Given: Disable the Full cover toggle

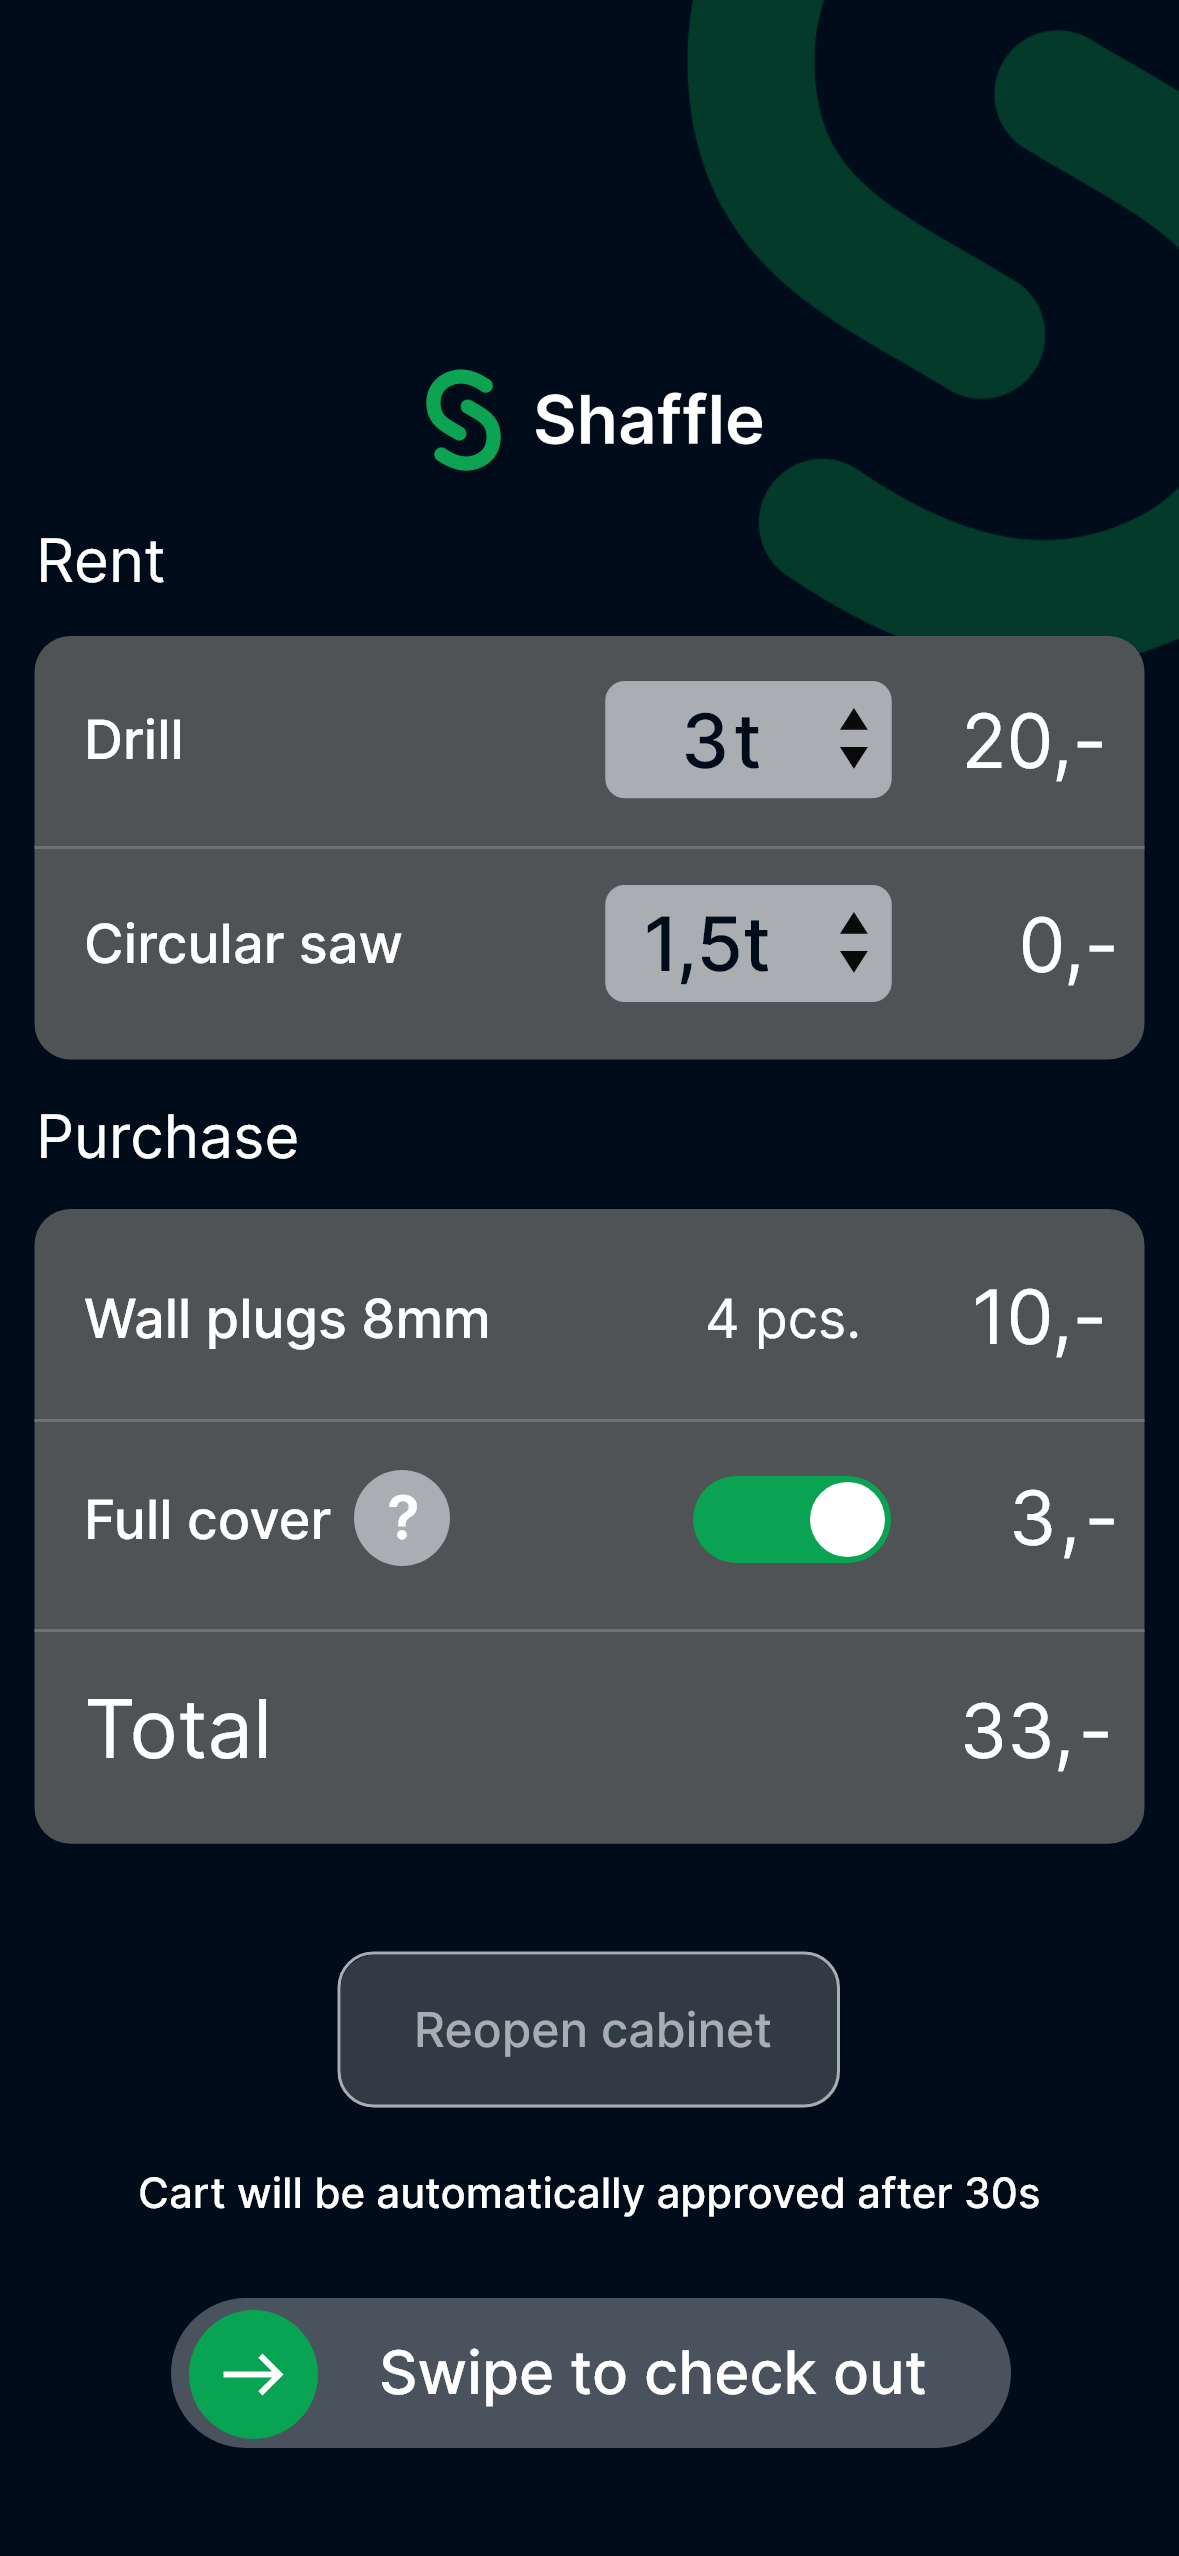Looking at the screenshot, I should coord(791,1519).
